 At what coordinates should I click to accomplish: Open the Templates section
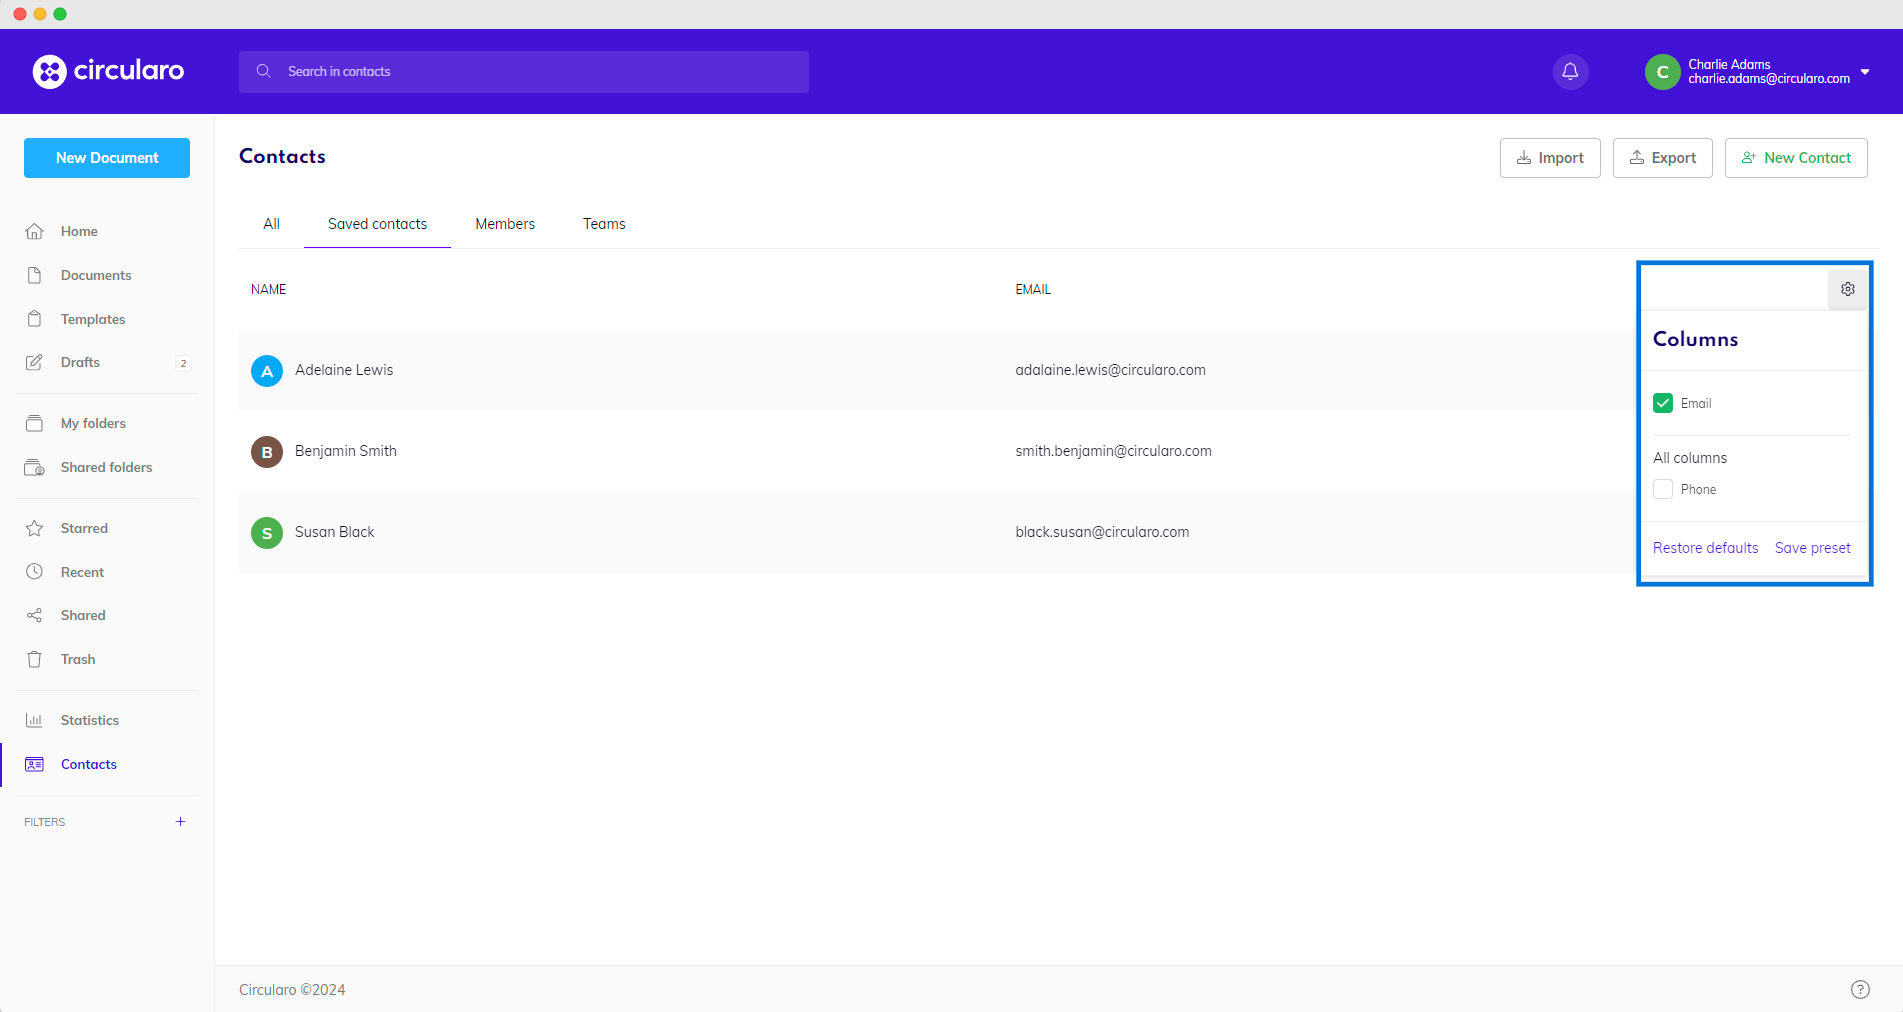tap(92, 318)
